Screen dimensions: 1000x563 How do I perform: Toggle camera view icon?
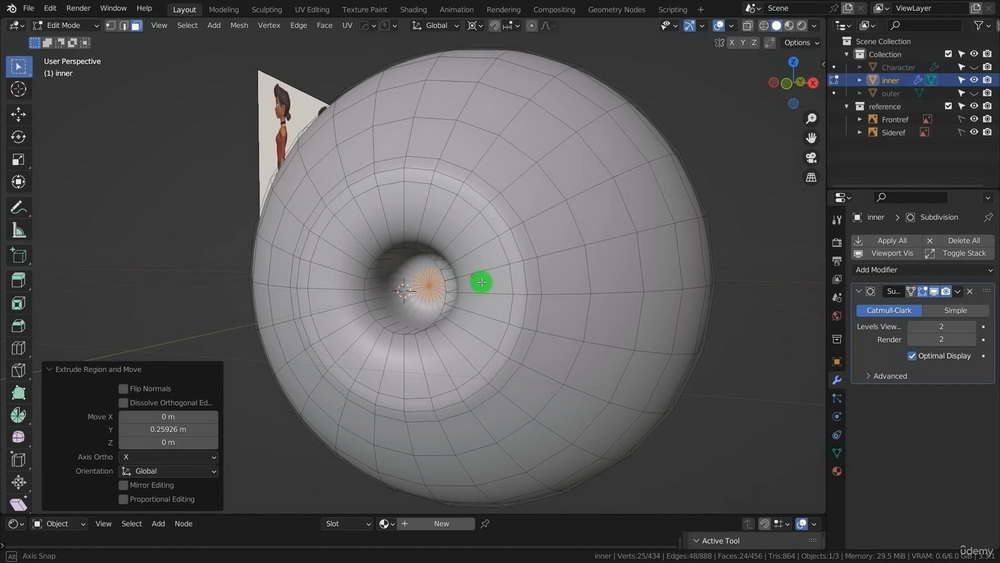811,157
